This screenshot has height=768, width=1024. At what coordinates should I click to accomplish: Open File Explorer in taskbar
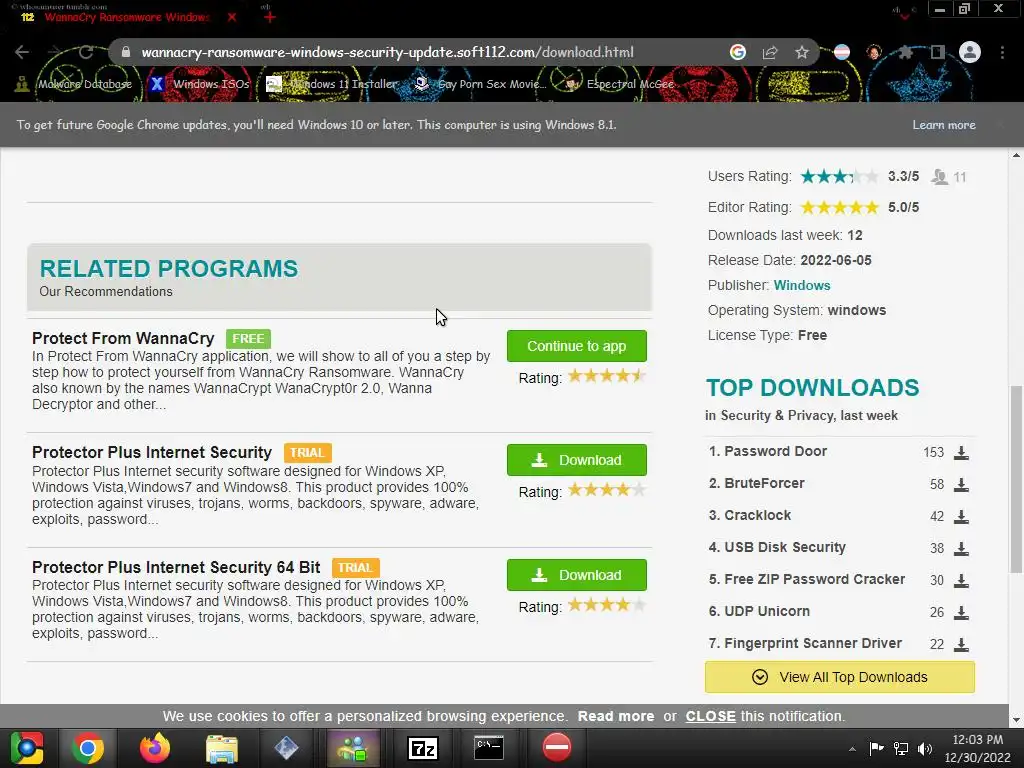(x=221, y=748)
